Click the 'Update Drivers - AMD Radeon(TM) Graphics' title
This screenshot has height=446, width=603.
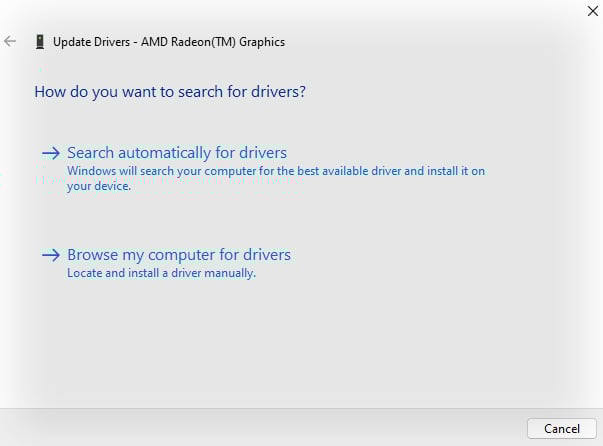(x=169, y=42)
